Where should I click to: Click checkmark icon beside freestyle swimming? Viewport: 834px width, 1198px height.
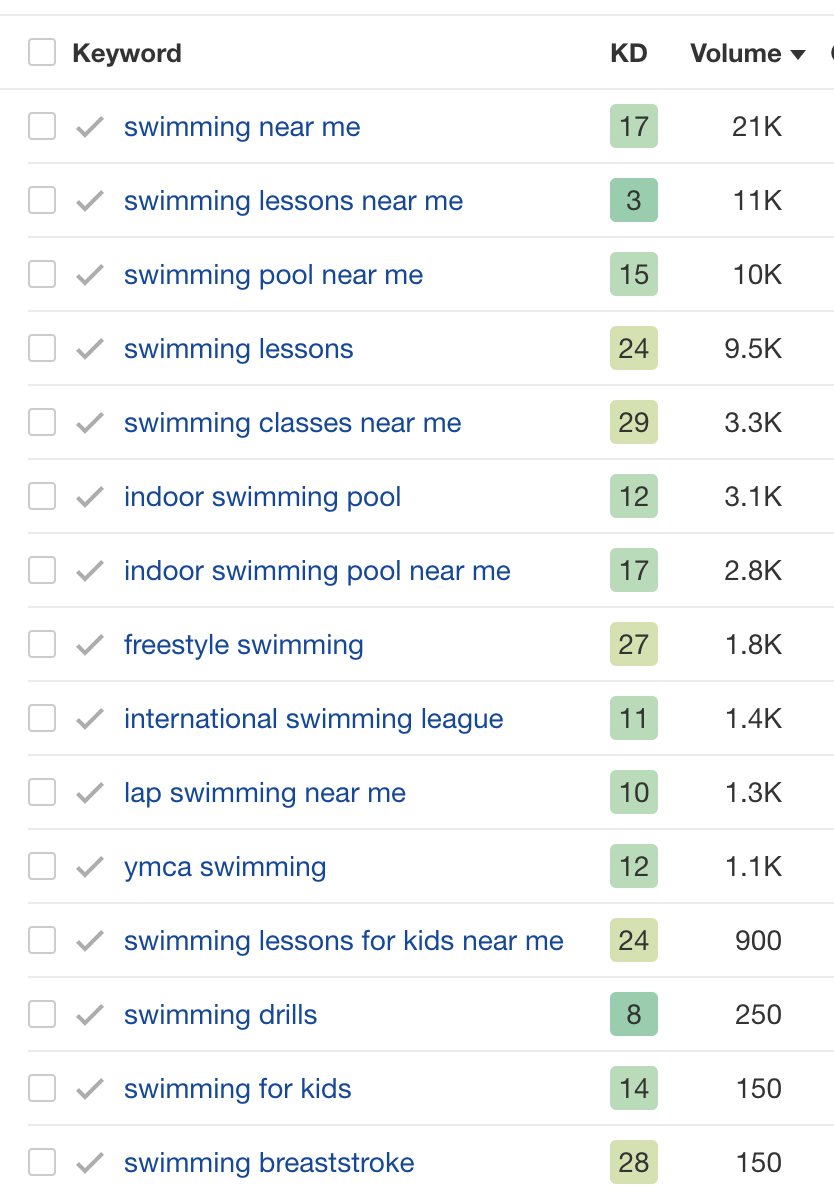(90, 645)
